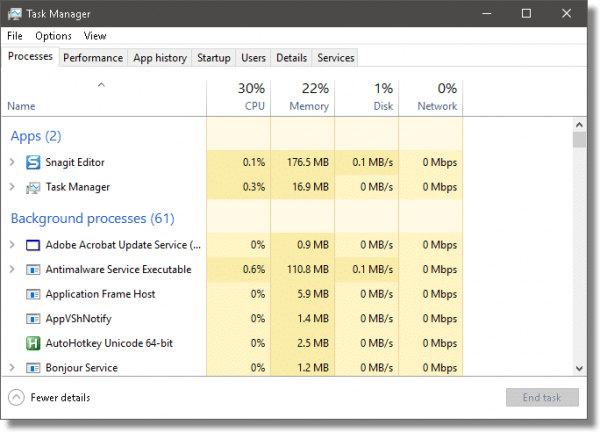This screenshot has height=432, width=600.
Task: Click the 0.3% CPU value
Action: [254, 187]
